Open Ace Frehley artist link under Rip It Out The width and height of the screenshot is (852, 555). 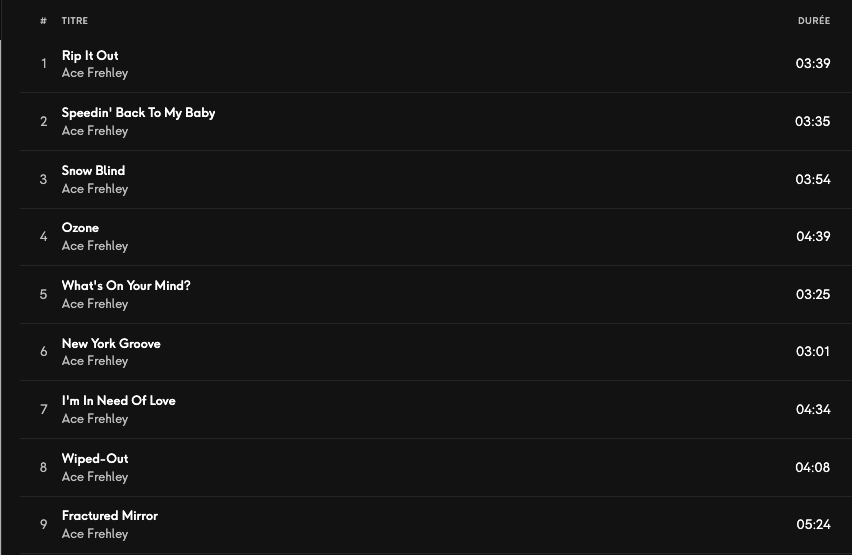(95, 73)
